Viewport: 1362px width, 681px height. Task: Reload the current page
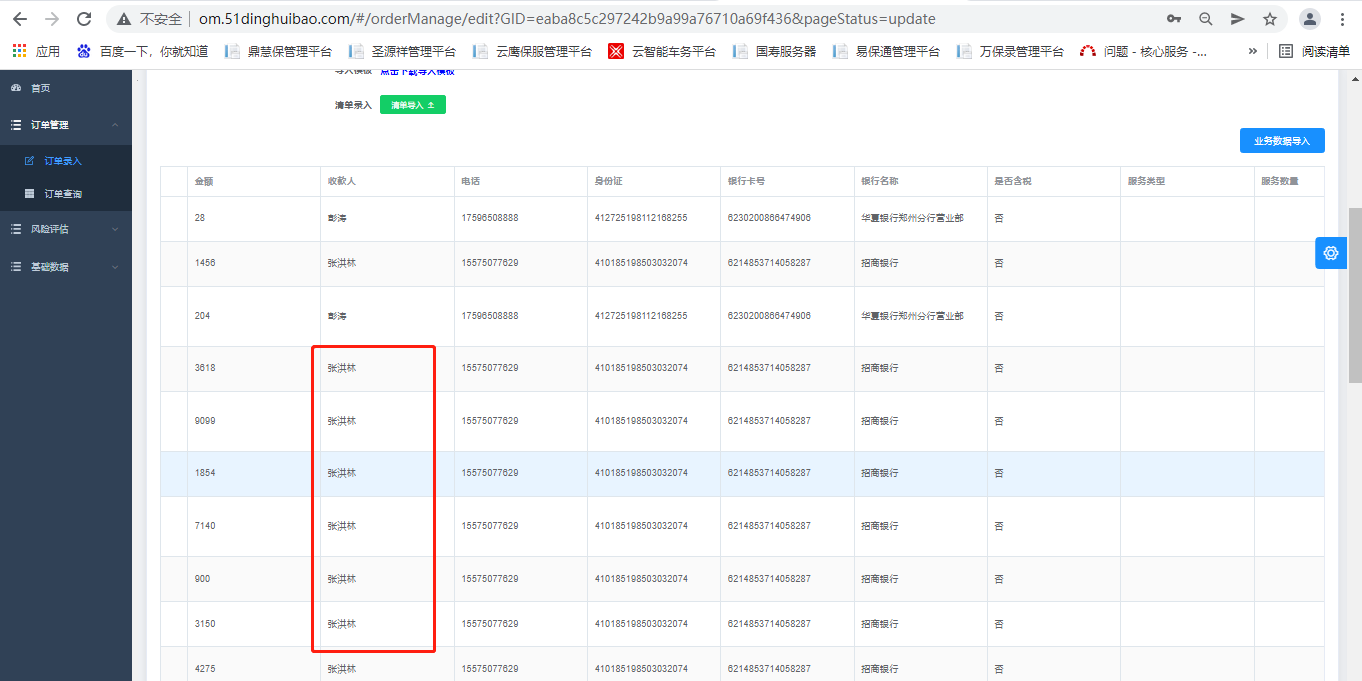coord(84,19)
